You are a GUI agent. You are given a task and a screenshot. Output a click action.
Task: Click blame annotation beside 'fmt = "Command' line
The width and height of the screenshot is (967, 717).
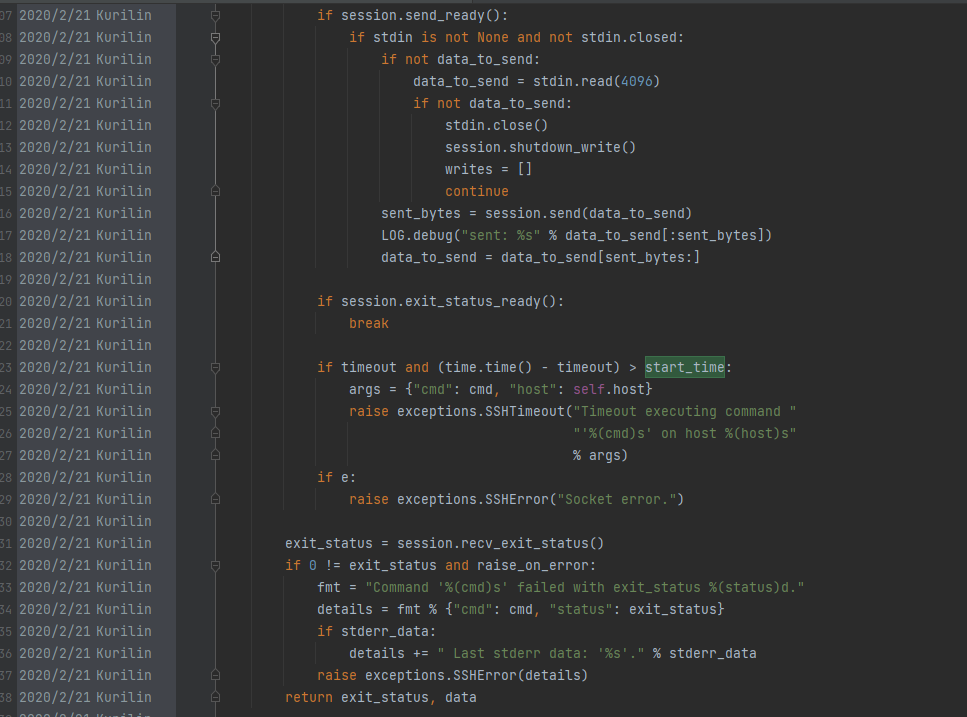pyautogui.click(x=85, y=588)
